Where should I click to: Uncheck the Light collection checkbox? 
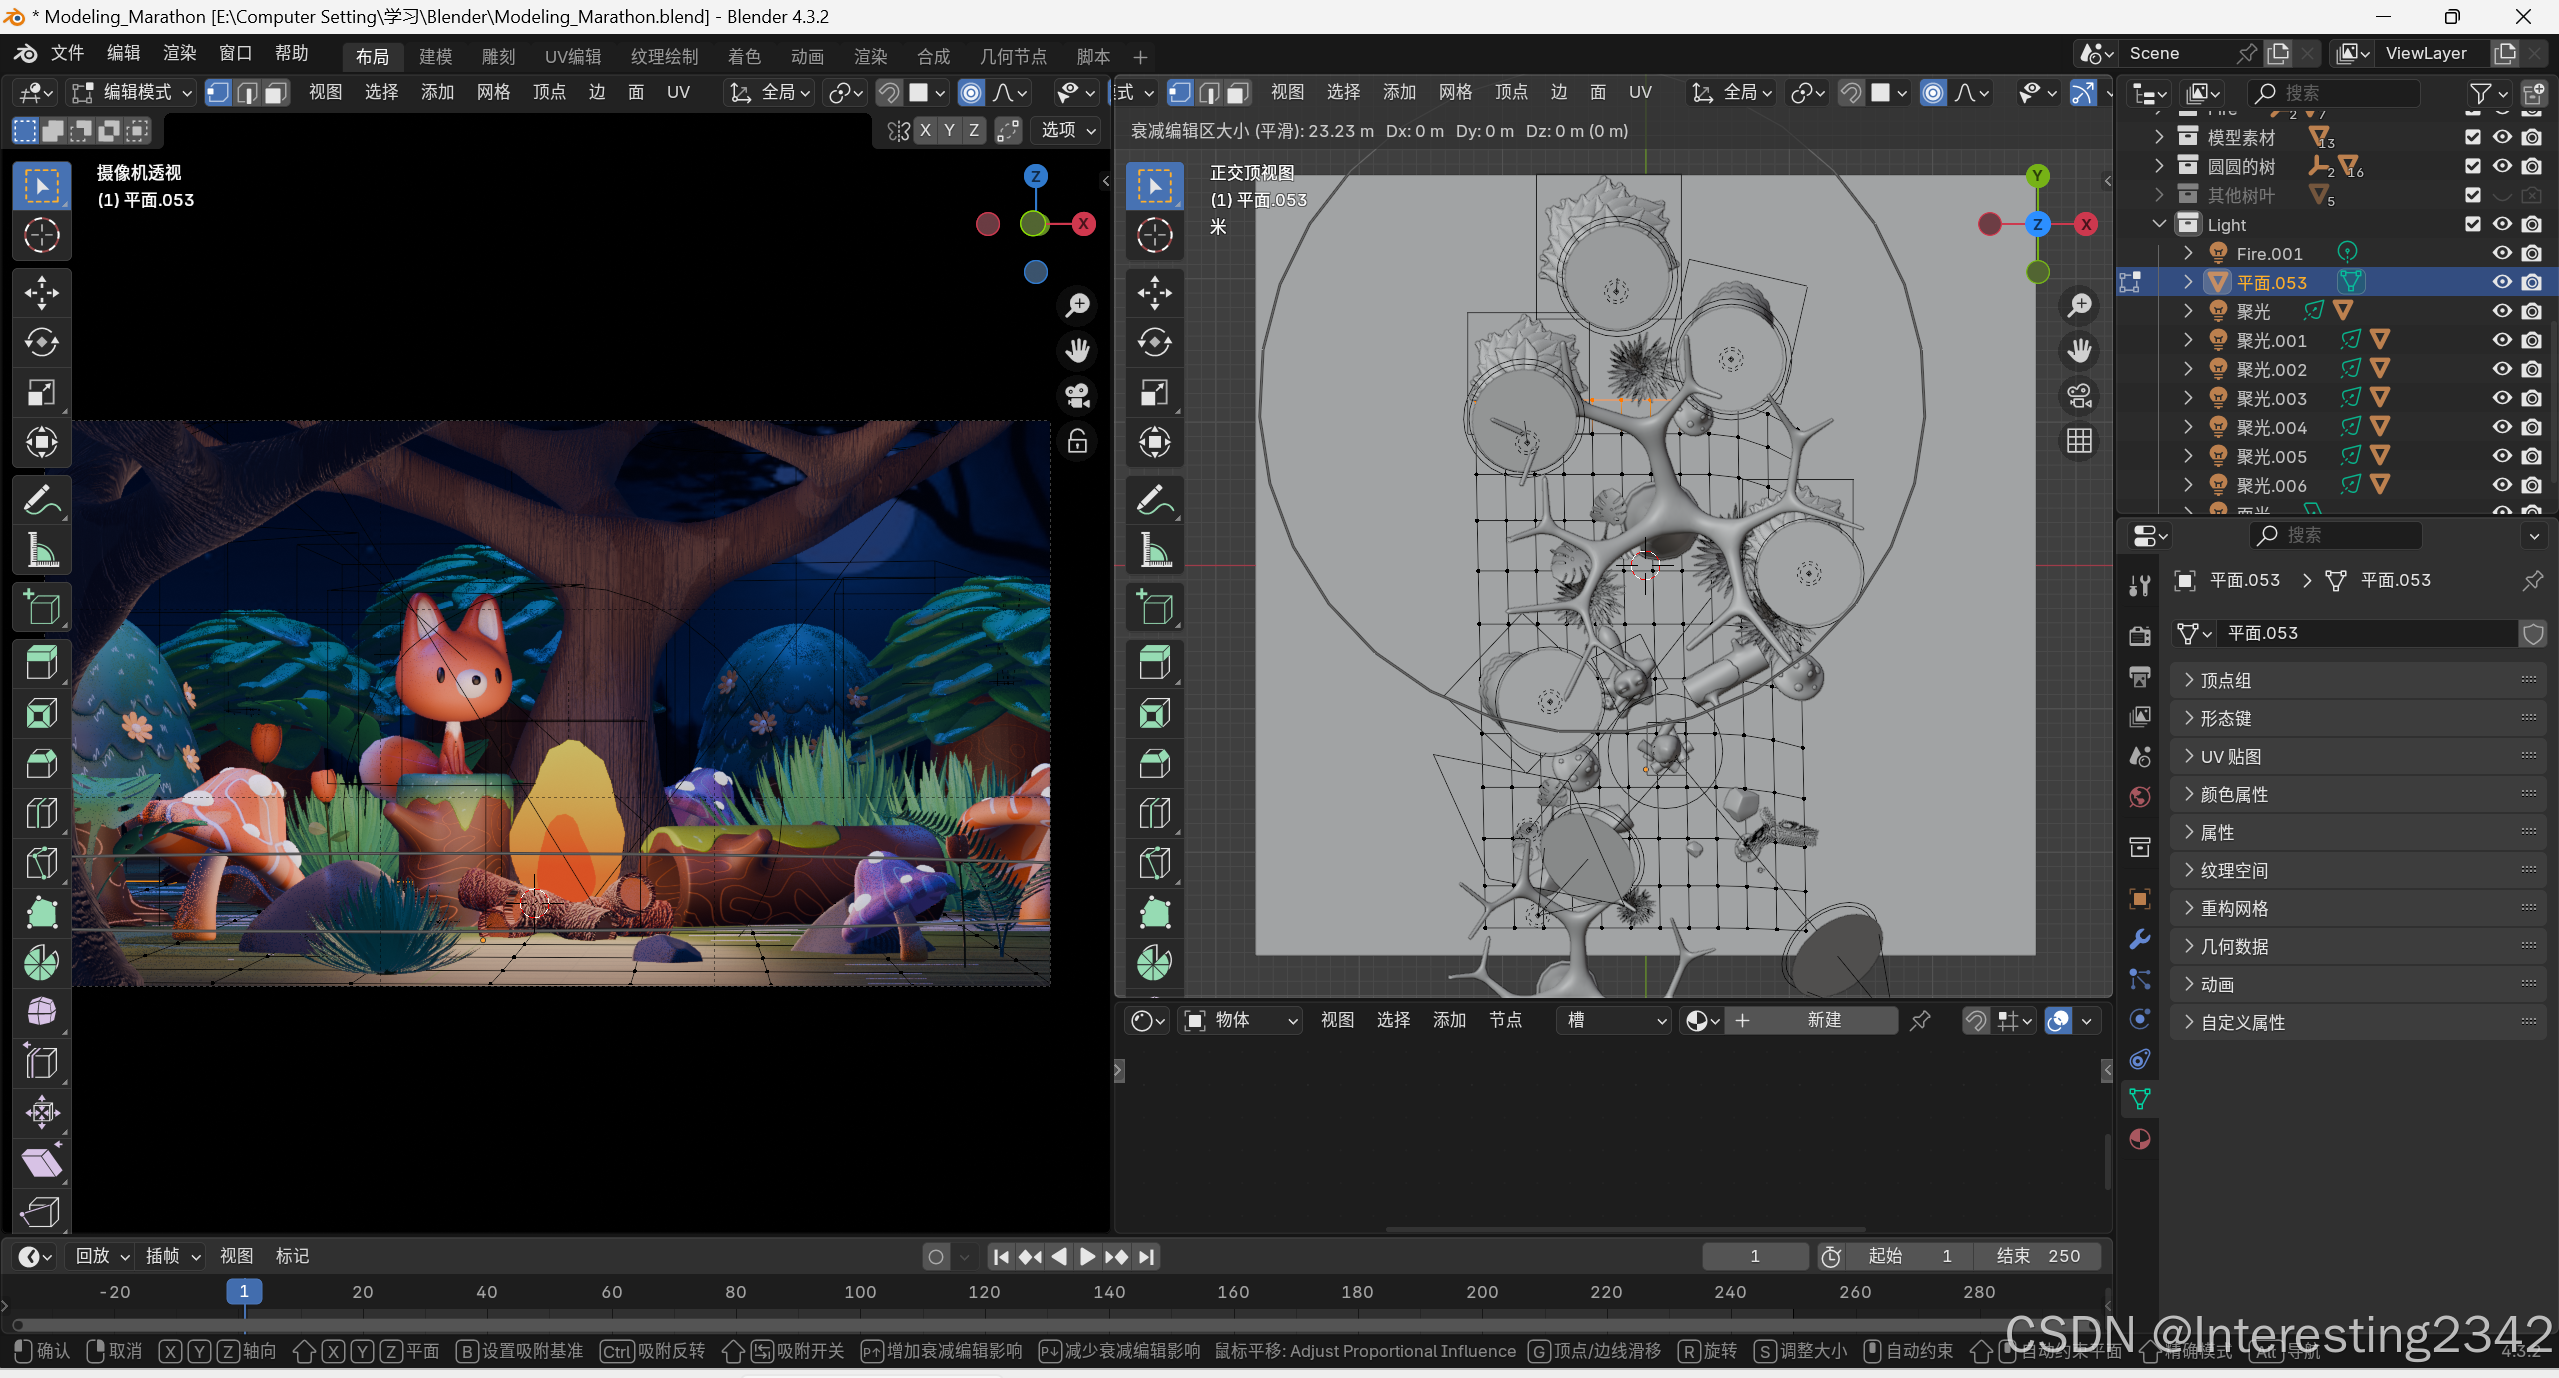pyautogui.click(x=2472, y=224)
